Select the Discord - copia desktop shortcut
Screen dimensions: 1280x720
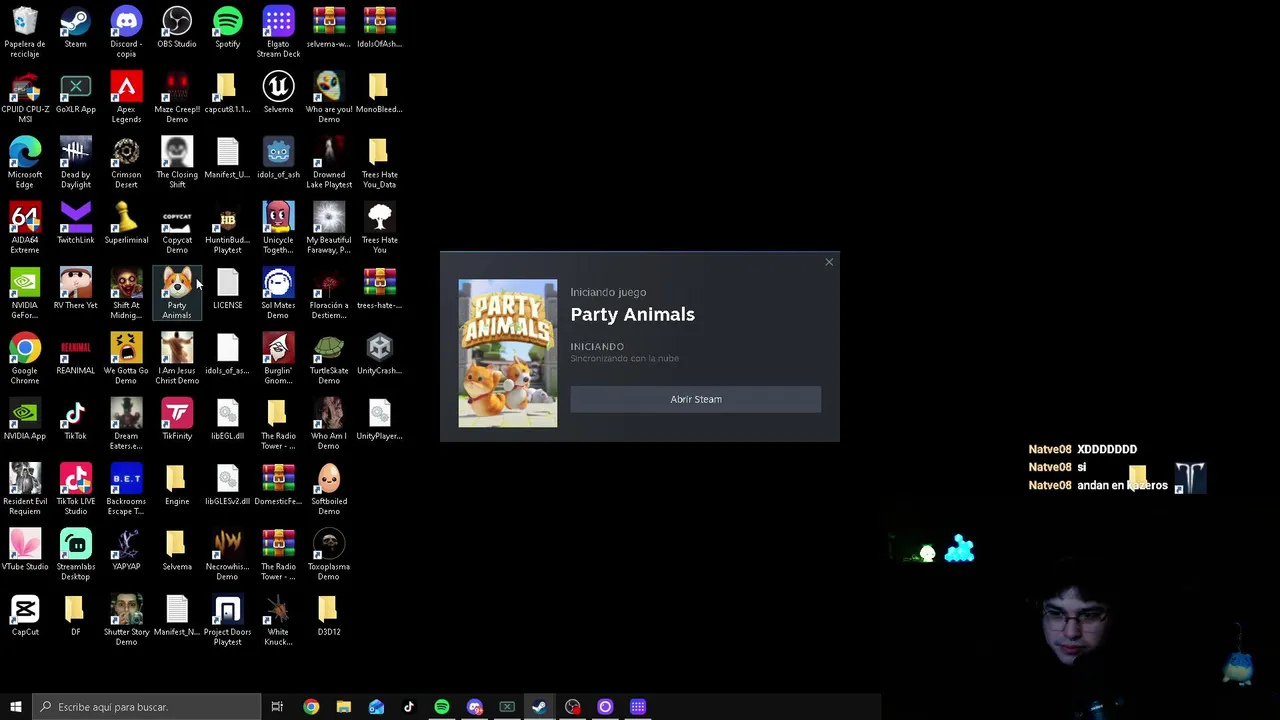[x=126, y=32]
